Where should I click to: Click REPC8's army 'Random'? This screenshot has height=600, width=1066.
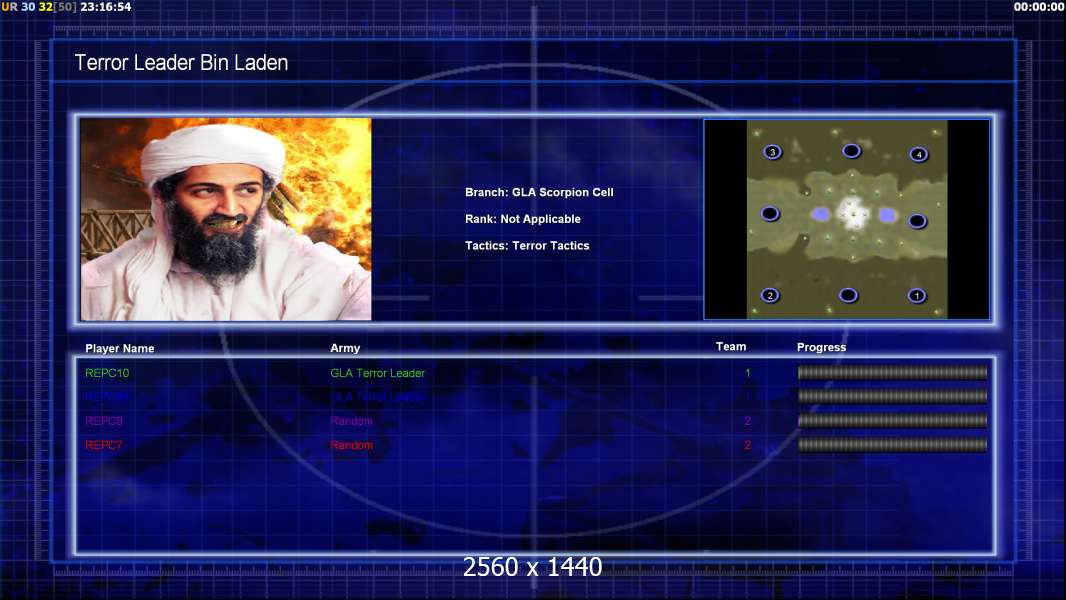click(x=351, y=421)
